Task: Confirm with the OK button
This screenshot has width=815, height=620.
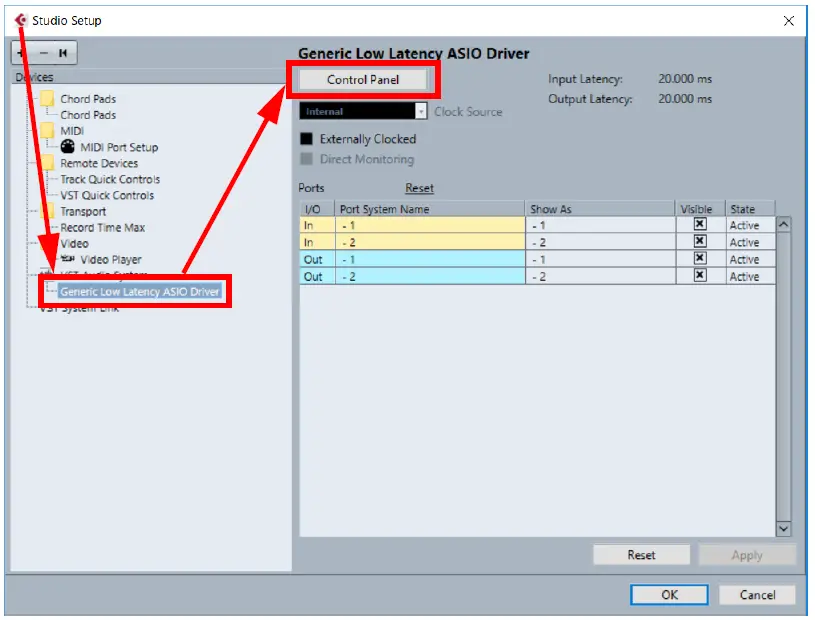Action: (x=669, y=595)
